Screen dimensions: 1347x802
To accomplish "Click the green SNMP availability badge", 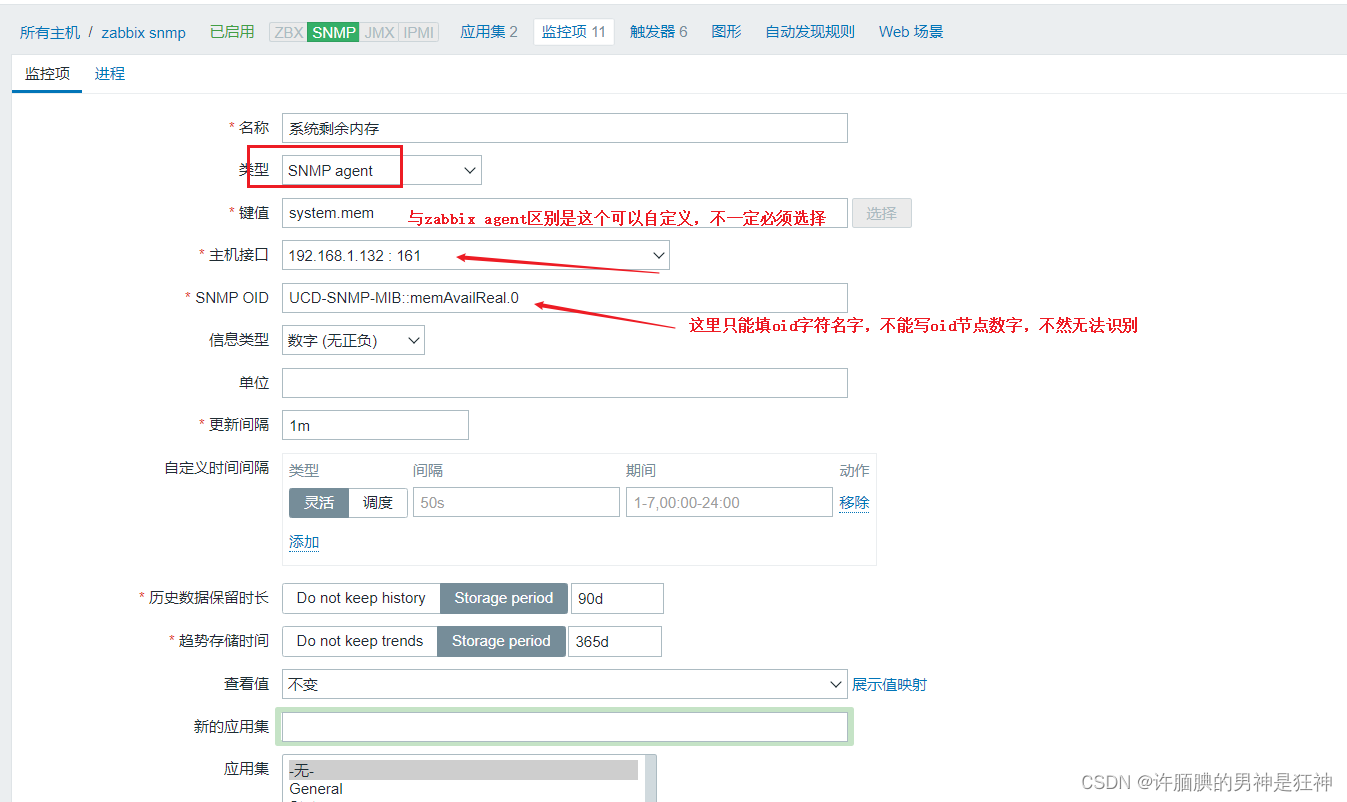I will 333,32.
